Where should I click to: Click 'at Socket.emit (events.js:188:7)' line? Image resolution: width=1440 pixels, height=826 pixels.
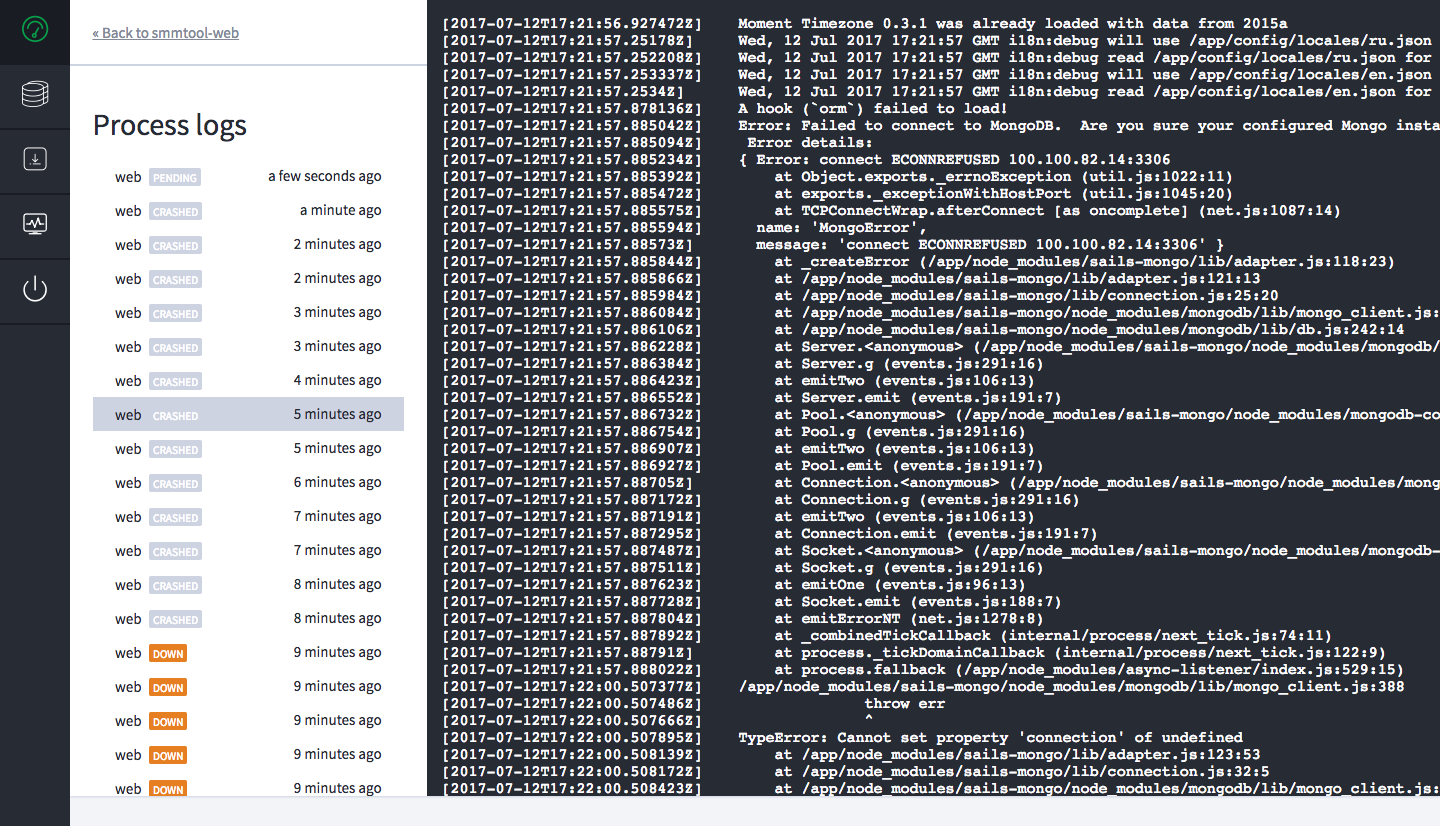(x=918, y=601)
